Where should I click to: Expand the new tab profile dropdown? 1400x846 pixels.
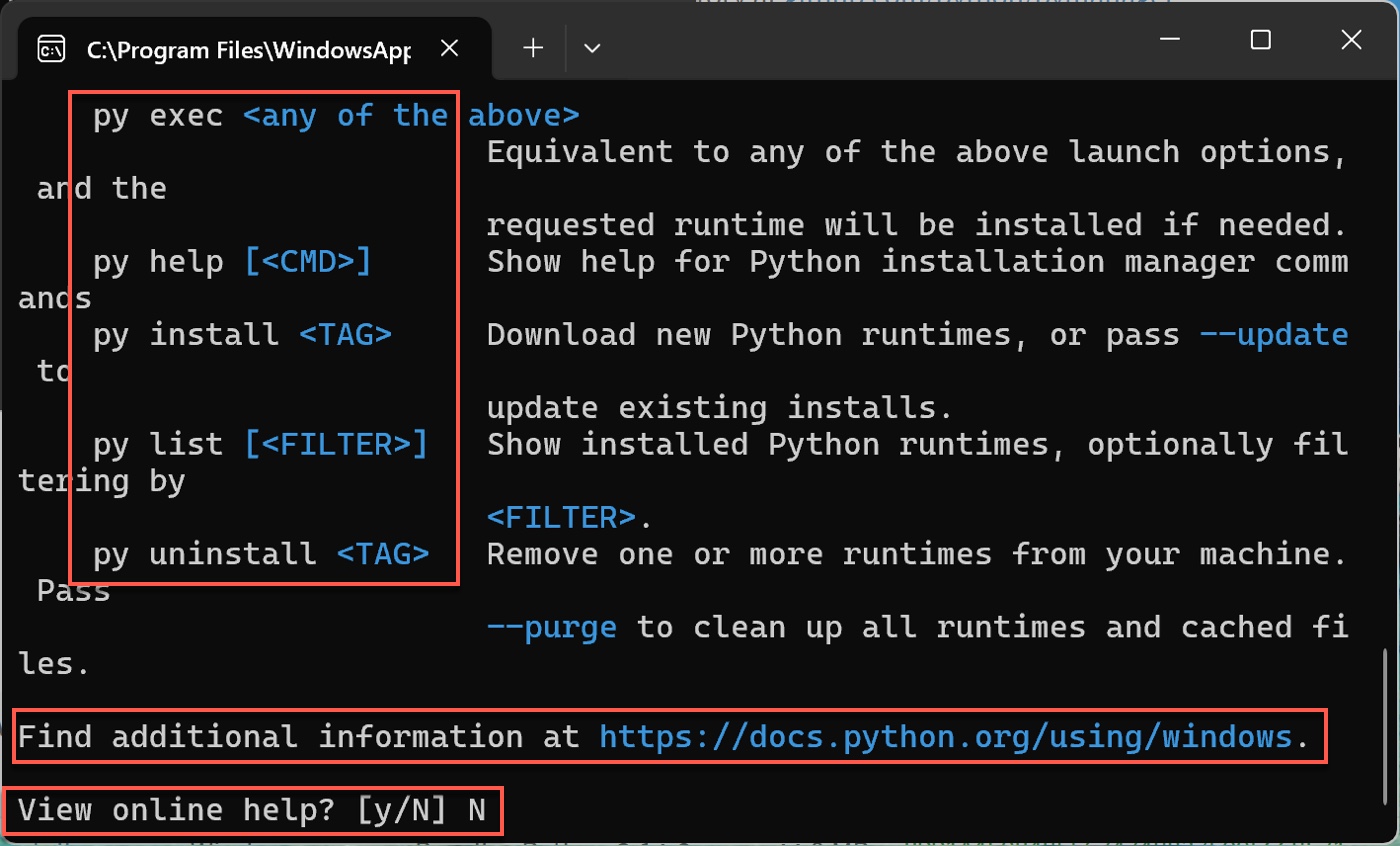pos(592,48)
